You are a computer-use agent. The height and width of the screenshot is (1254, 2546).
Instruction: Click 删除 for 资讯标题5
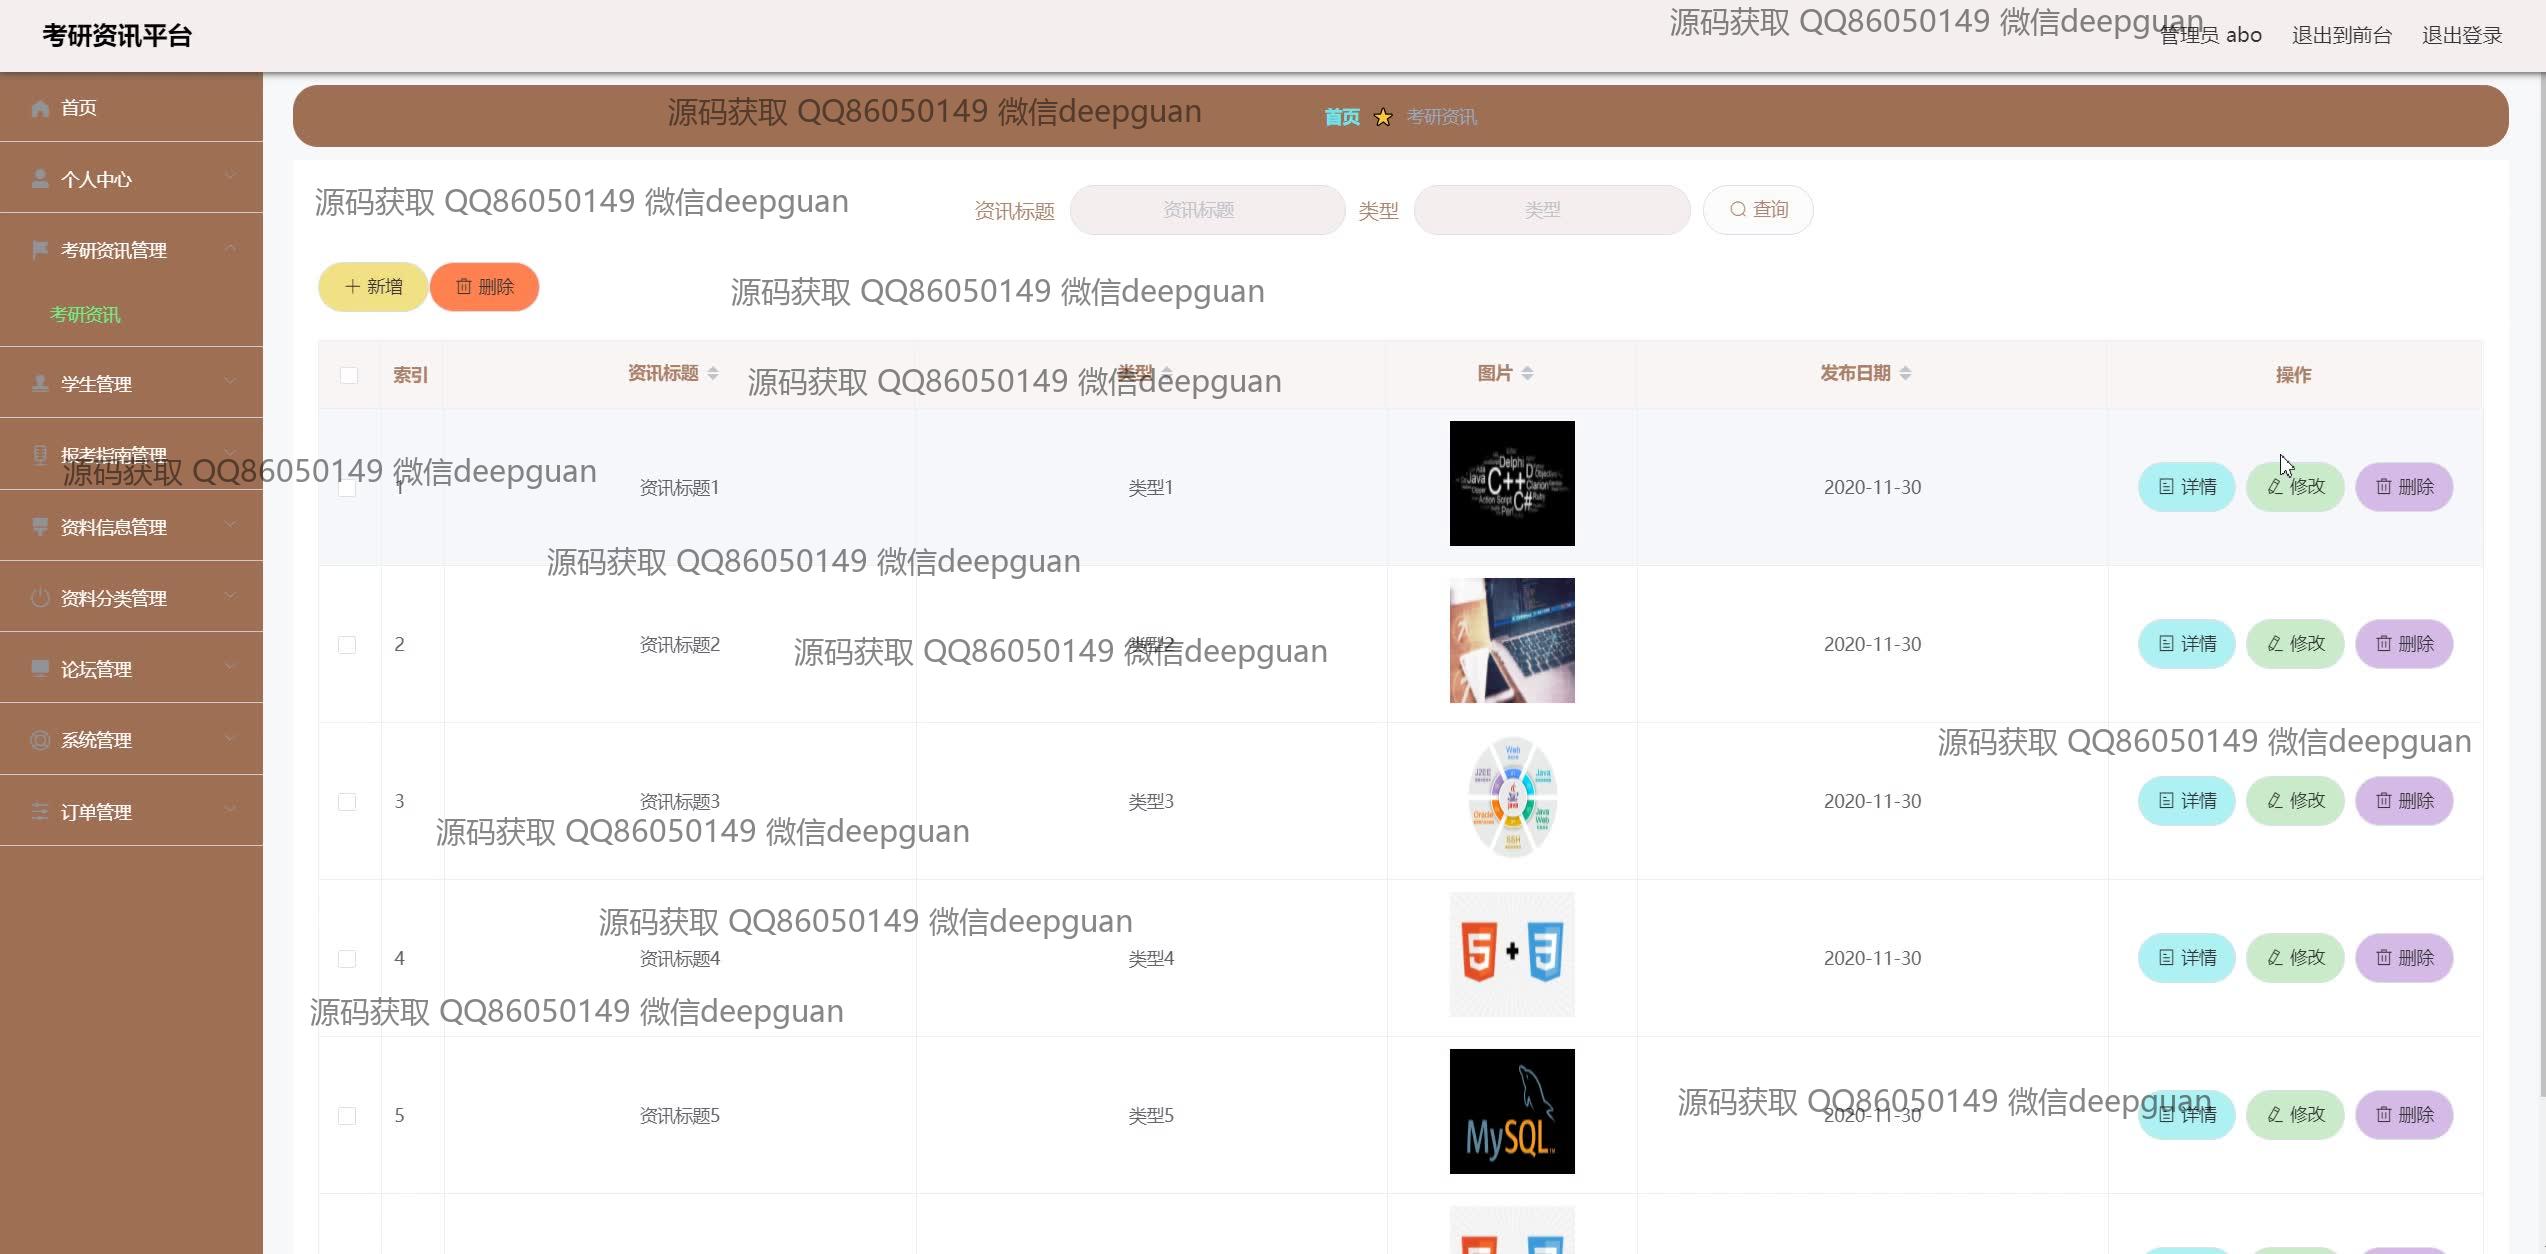click(2404, 1115)
